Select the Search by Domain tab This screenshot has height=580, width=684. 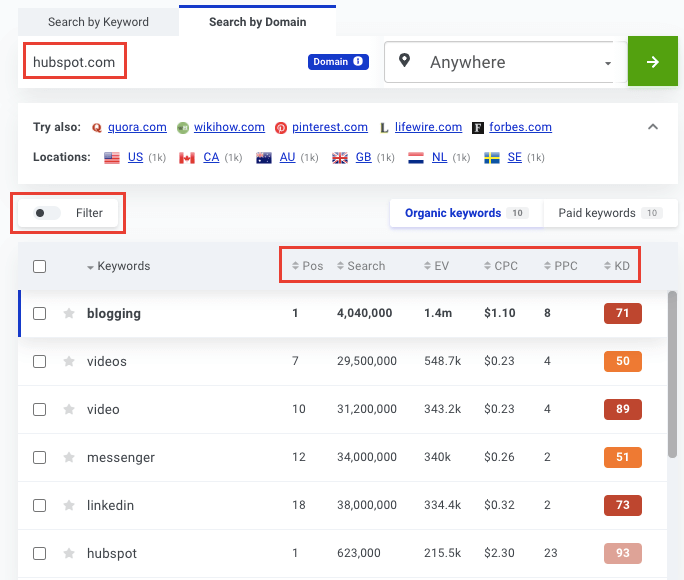[x=257, y=22]
